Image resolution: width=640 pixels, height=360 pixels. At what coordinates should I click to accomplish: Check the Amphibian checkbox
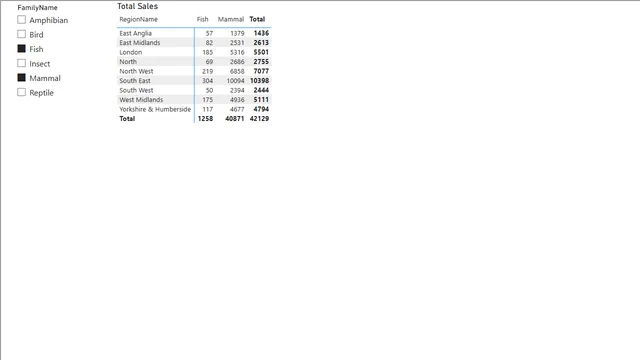(x=22, y=20)
